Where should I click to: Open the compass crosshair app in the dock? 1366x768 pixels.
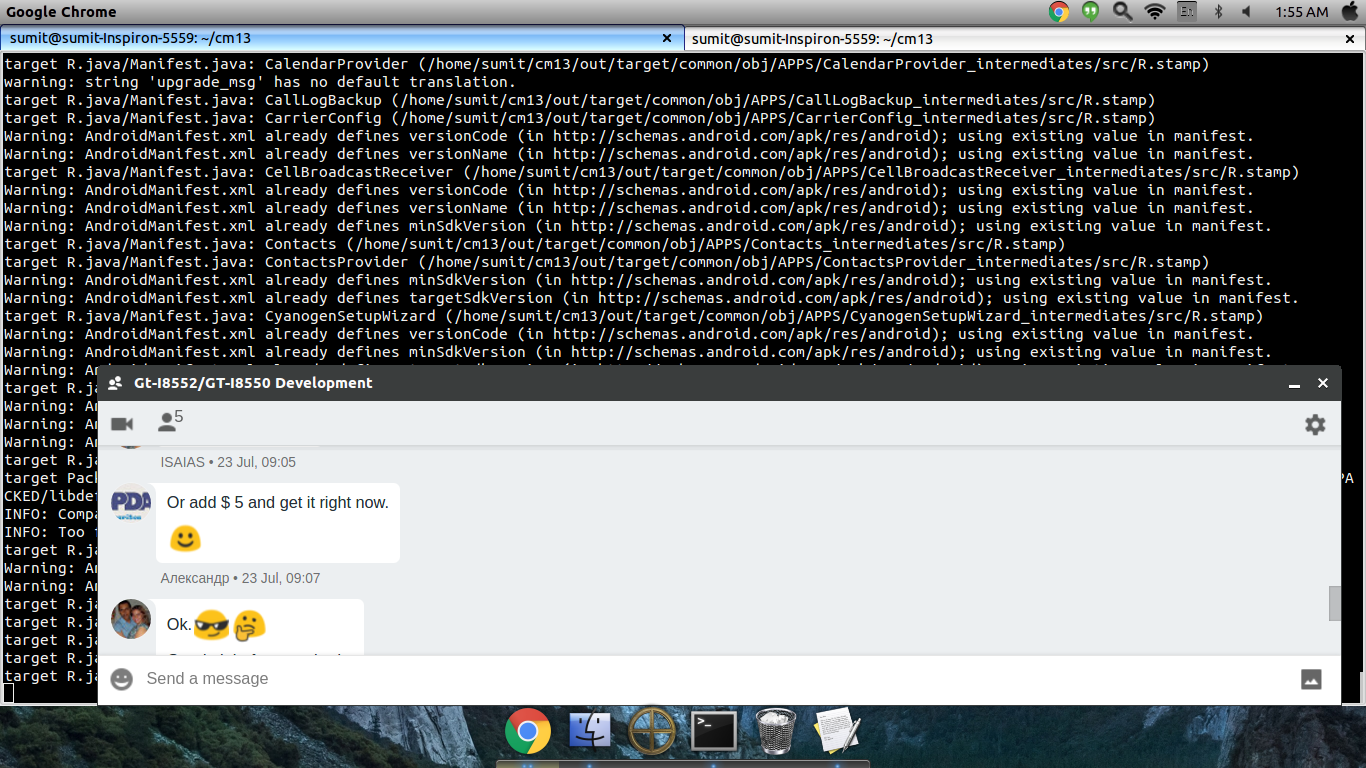coord(652,731)
